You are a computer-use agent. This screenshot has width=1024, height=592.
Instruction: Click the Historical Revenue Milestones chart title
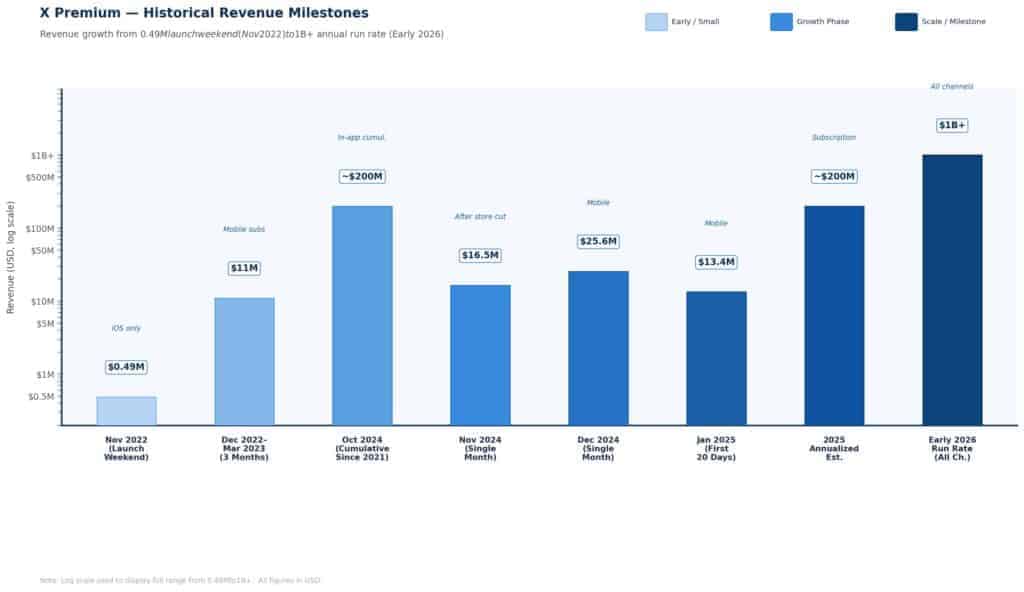204,13
